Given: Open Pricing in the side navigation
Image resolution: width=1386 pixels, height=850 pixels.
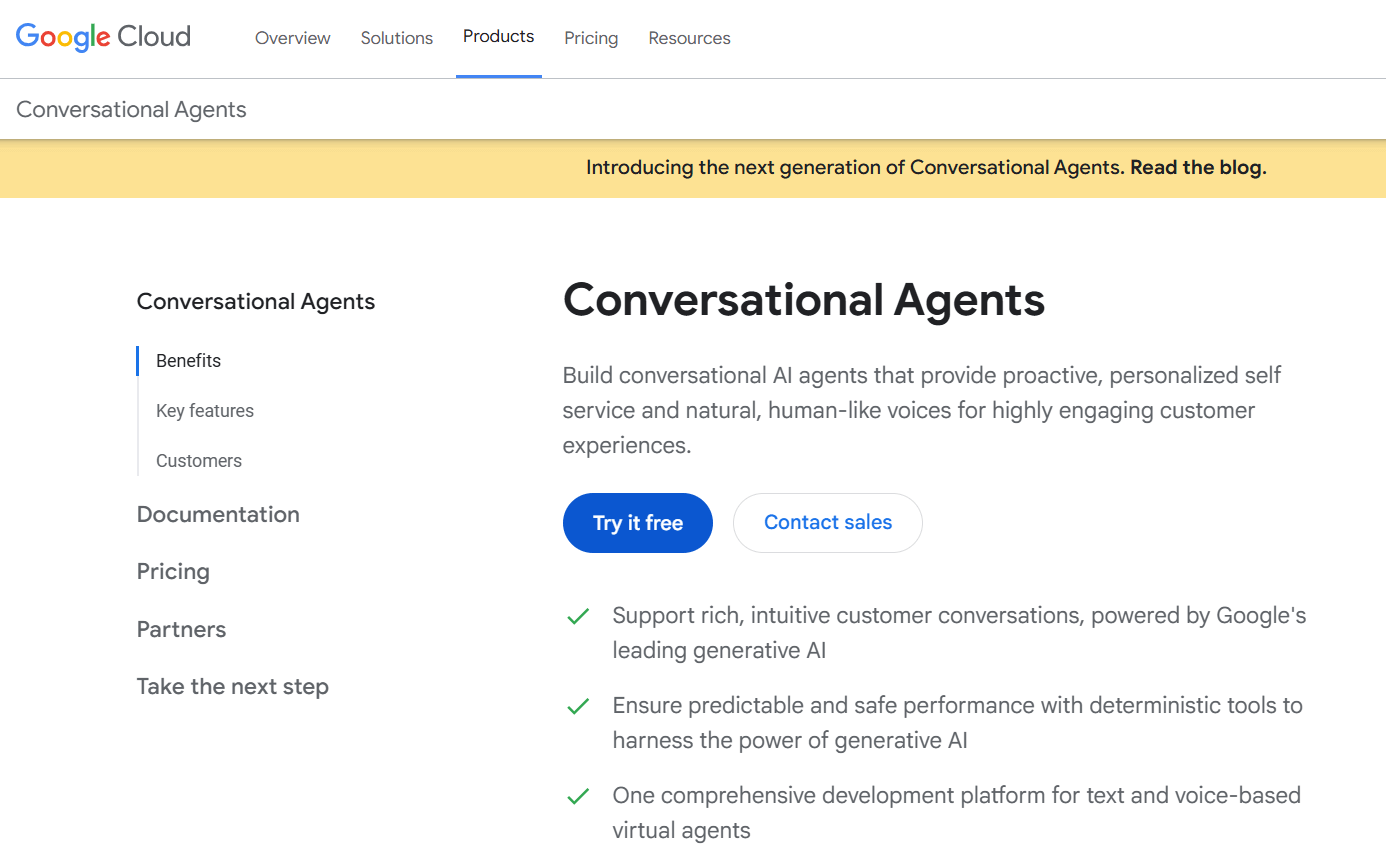Looking at the screenshot, I should [173, 572].
